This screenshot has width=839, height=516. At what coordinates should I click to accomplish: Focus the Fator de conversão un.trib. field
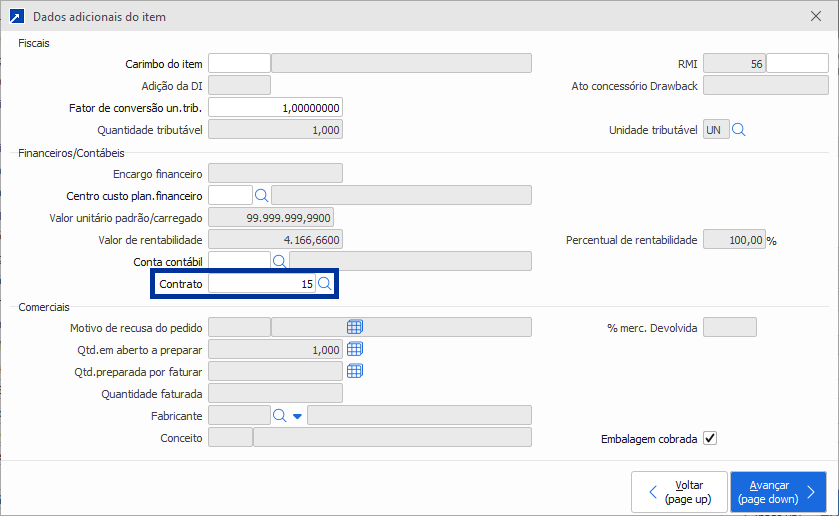(x=275, y=108)
